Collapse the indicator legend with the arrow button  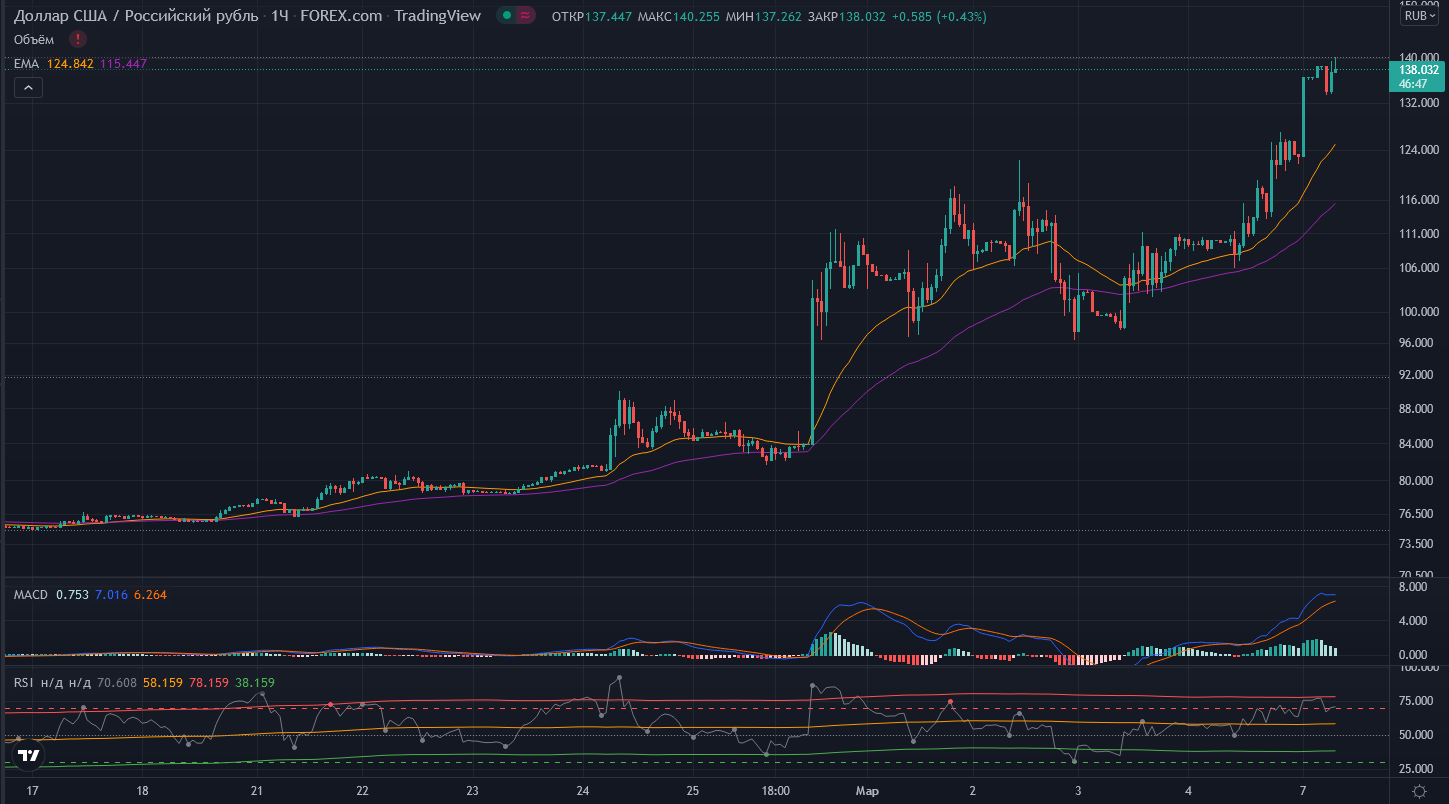pyautogui.click(x=28, y=88)
